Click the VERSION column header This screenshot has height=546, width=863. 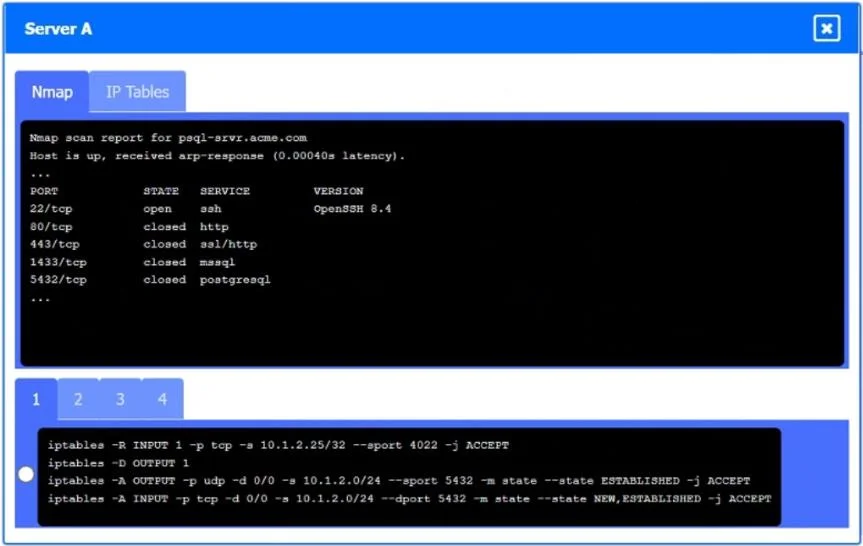click(338, 191)
